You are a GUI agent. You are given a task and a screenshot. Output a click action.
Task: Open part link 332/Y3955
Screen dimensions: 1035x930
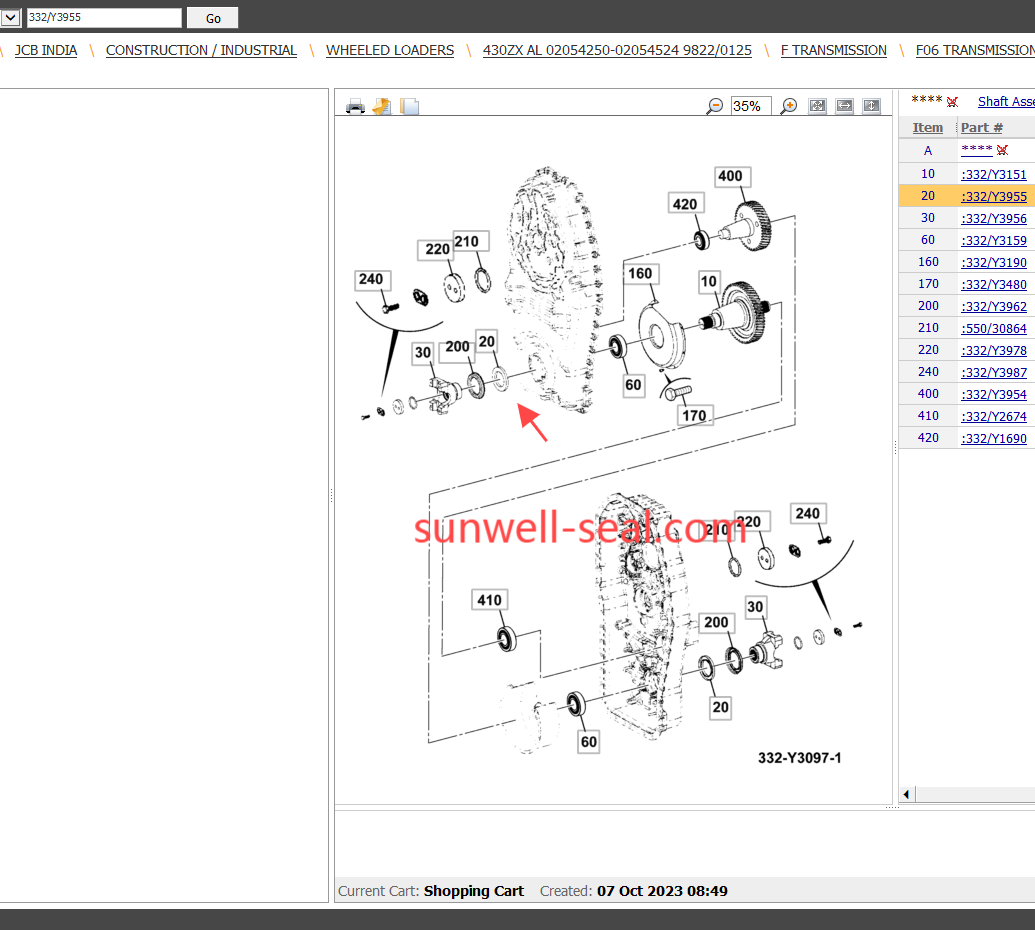(x=995, y=197)
